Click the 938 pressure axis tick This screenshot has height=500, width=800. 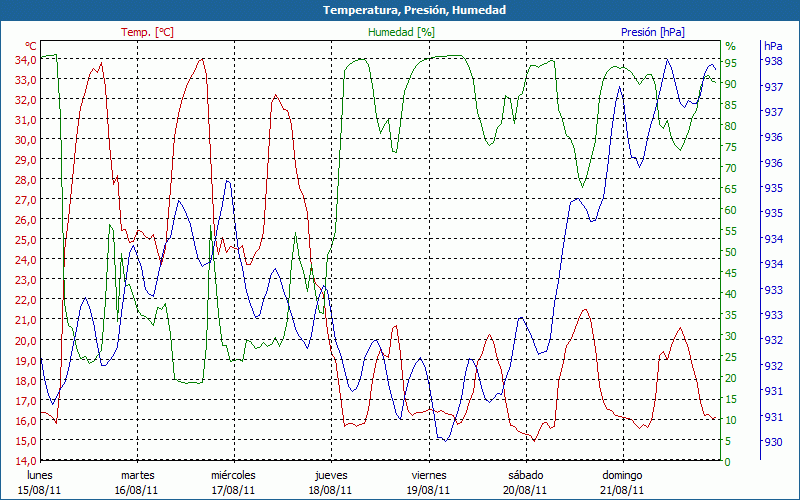coord(773,61)
